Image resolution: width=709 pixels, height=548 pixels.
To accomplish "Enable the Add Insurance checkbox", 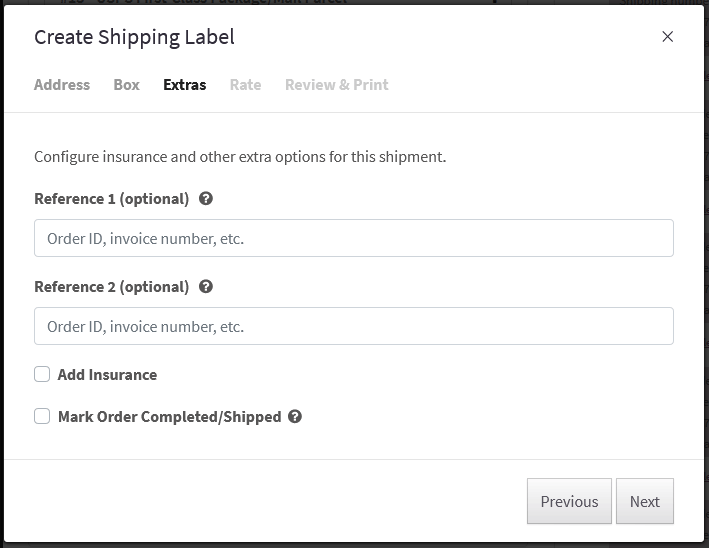I will (x=42, y=374).
